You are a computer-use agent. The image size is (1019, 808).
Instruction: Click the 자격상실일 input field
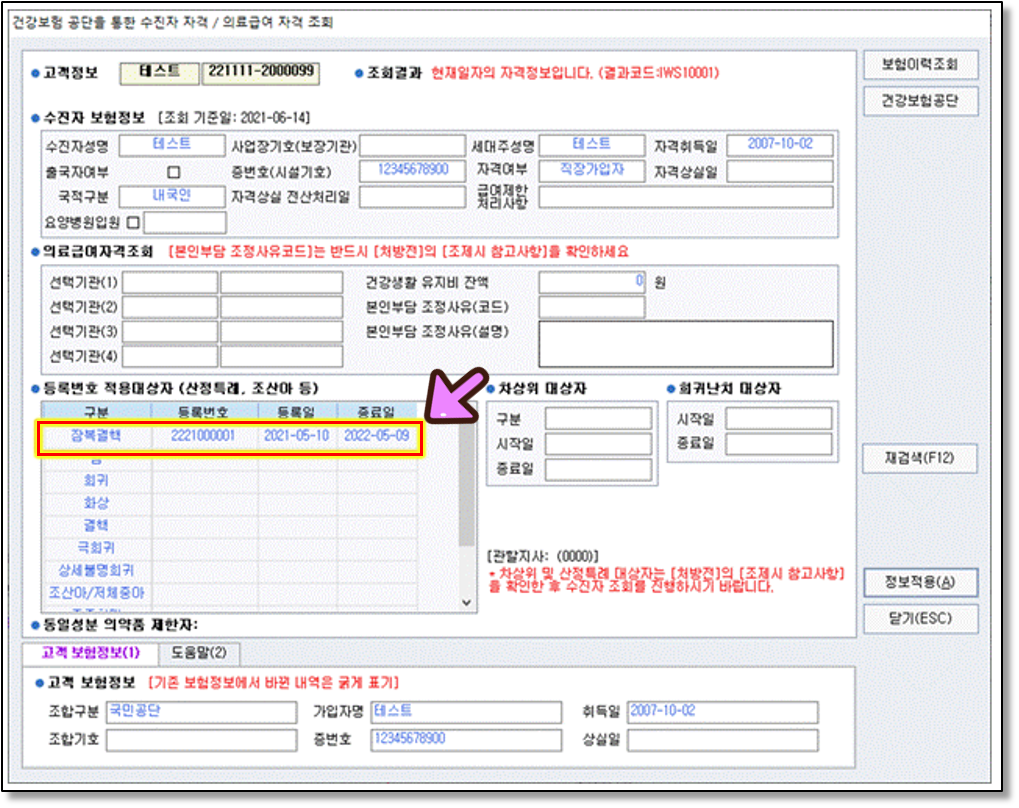(779, 171)
